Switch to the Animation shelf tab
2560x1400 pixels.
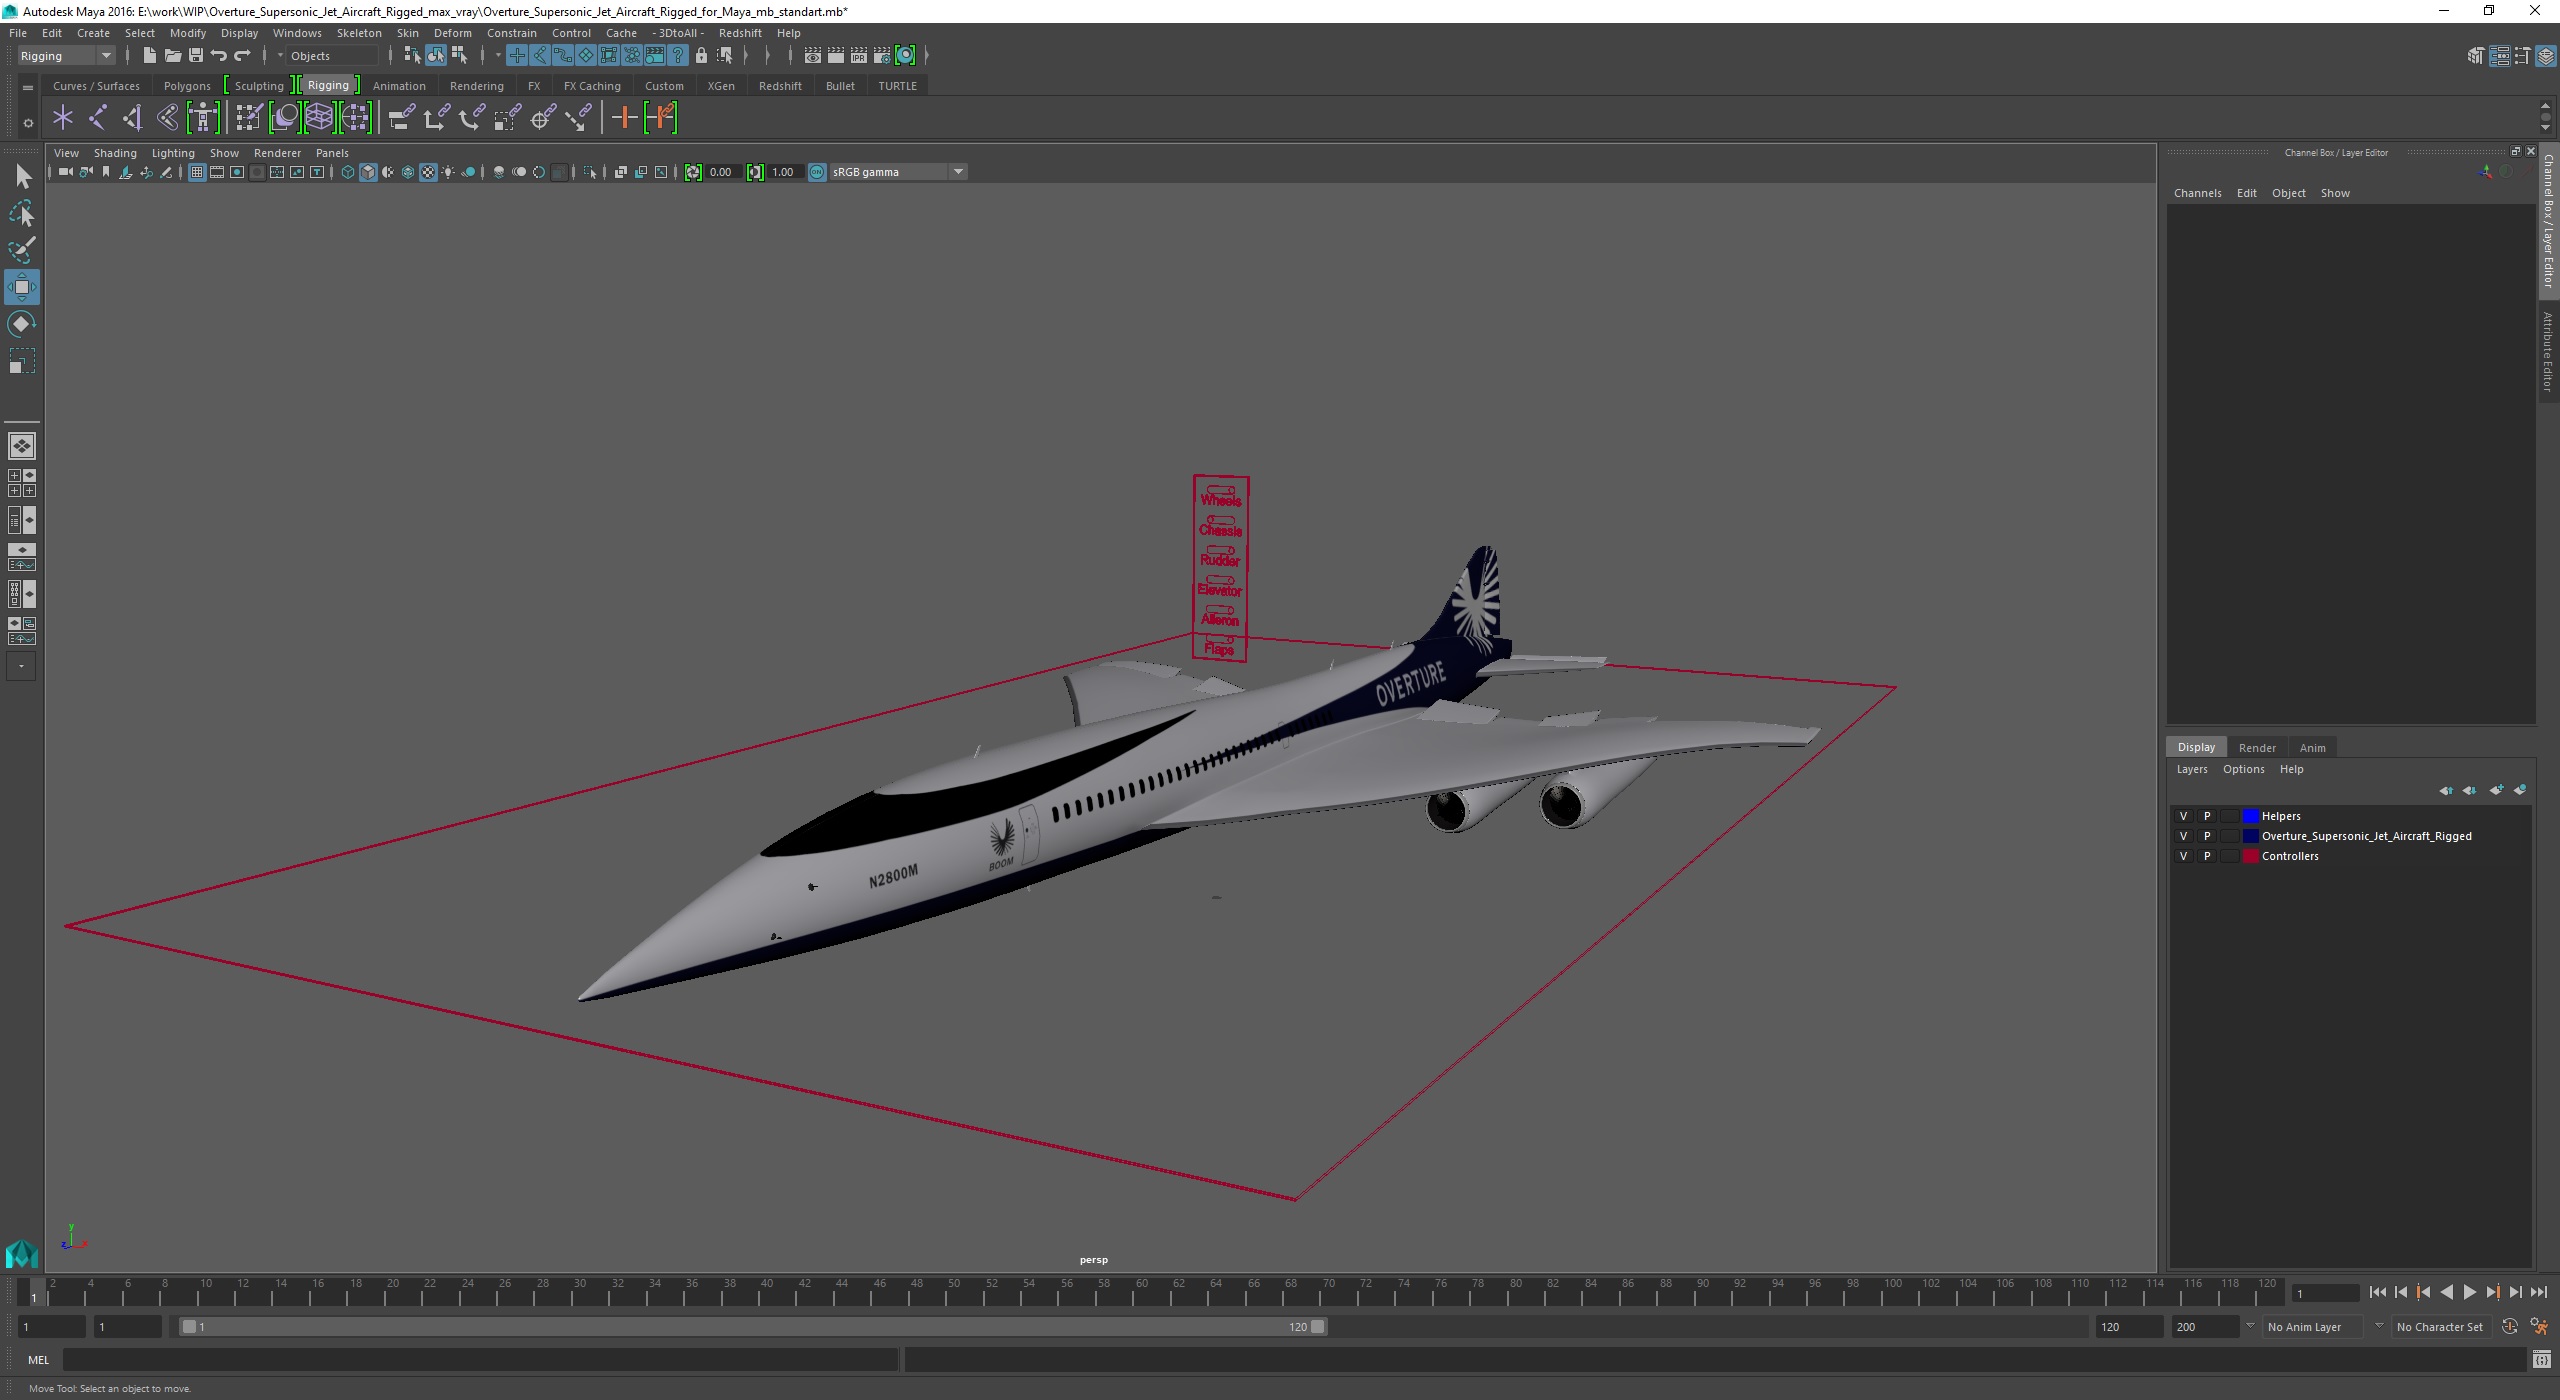[399, 86]
